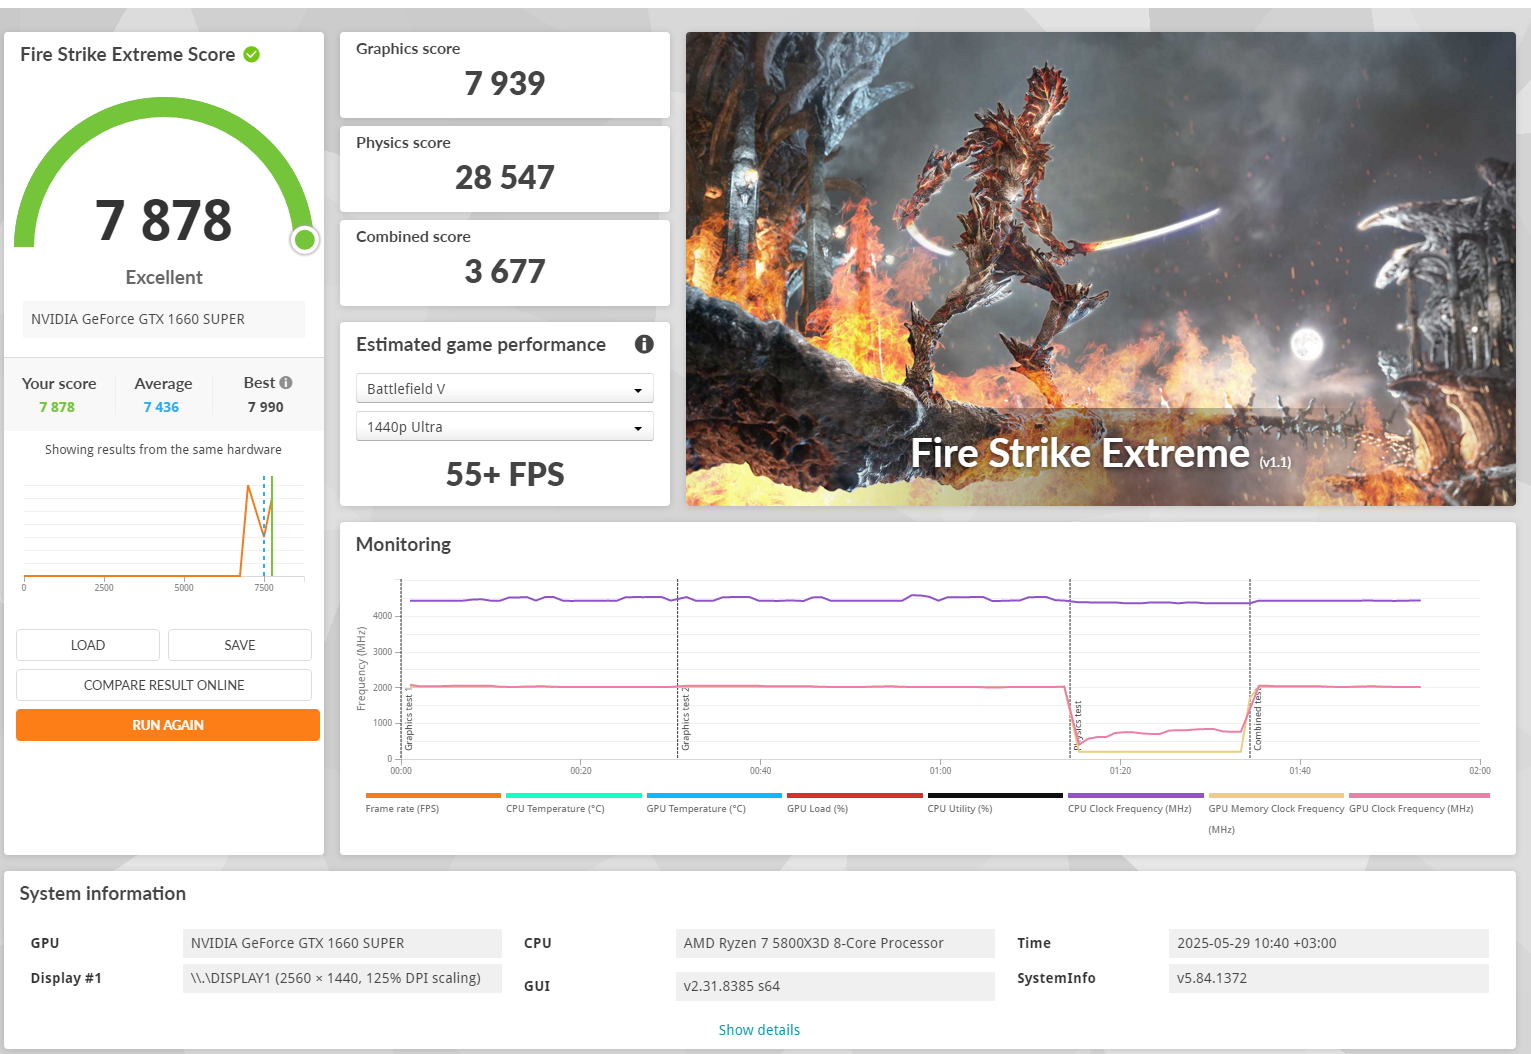
Task: Click the SAVE button
Action: pyautogui.click(x=240, y=645)
